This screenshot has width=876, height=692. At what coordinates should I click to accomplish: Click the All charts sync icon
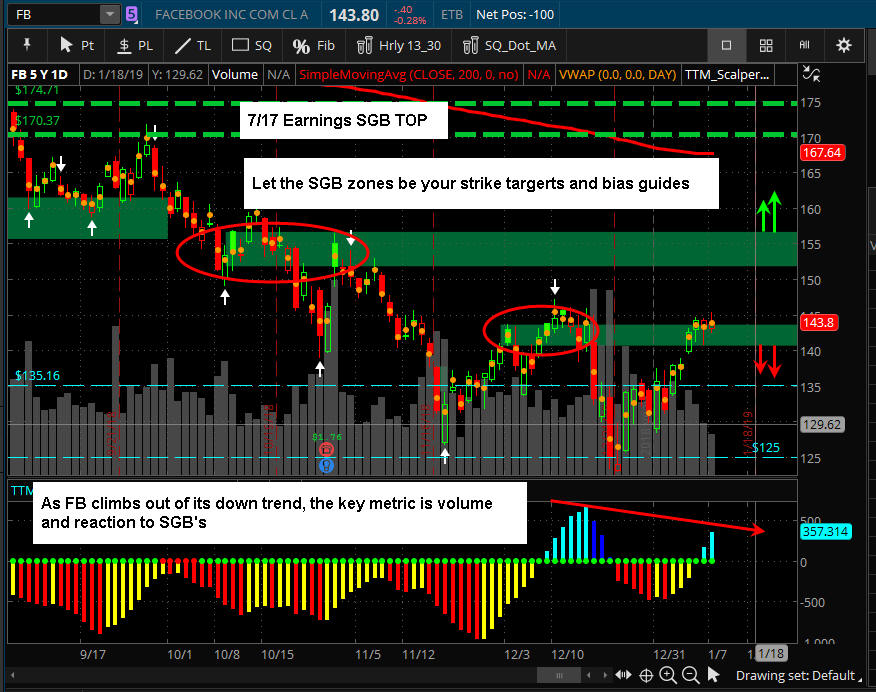pyautogui.click(x=804, y=45)
